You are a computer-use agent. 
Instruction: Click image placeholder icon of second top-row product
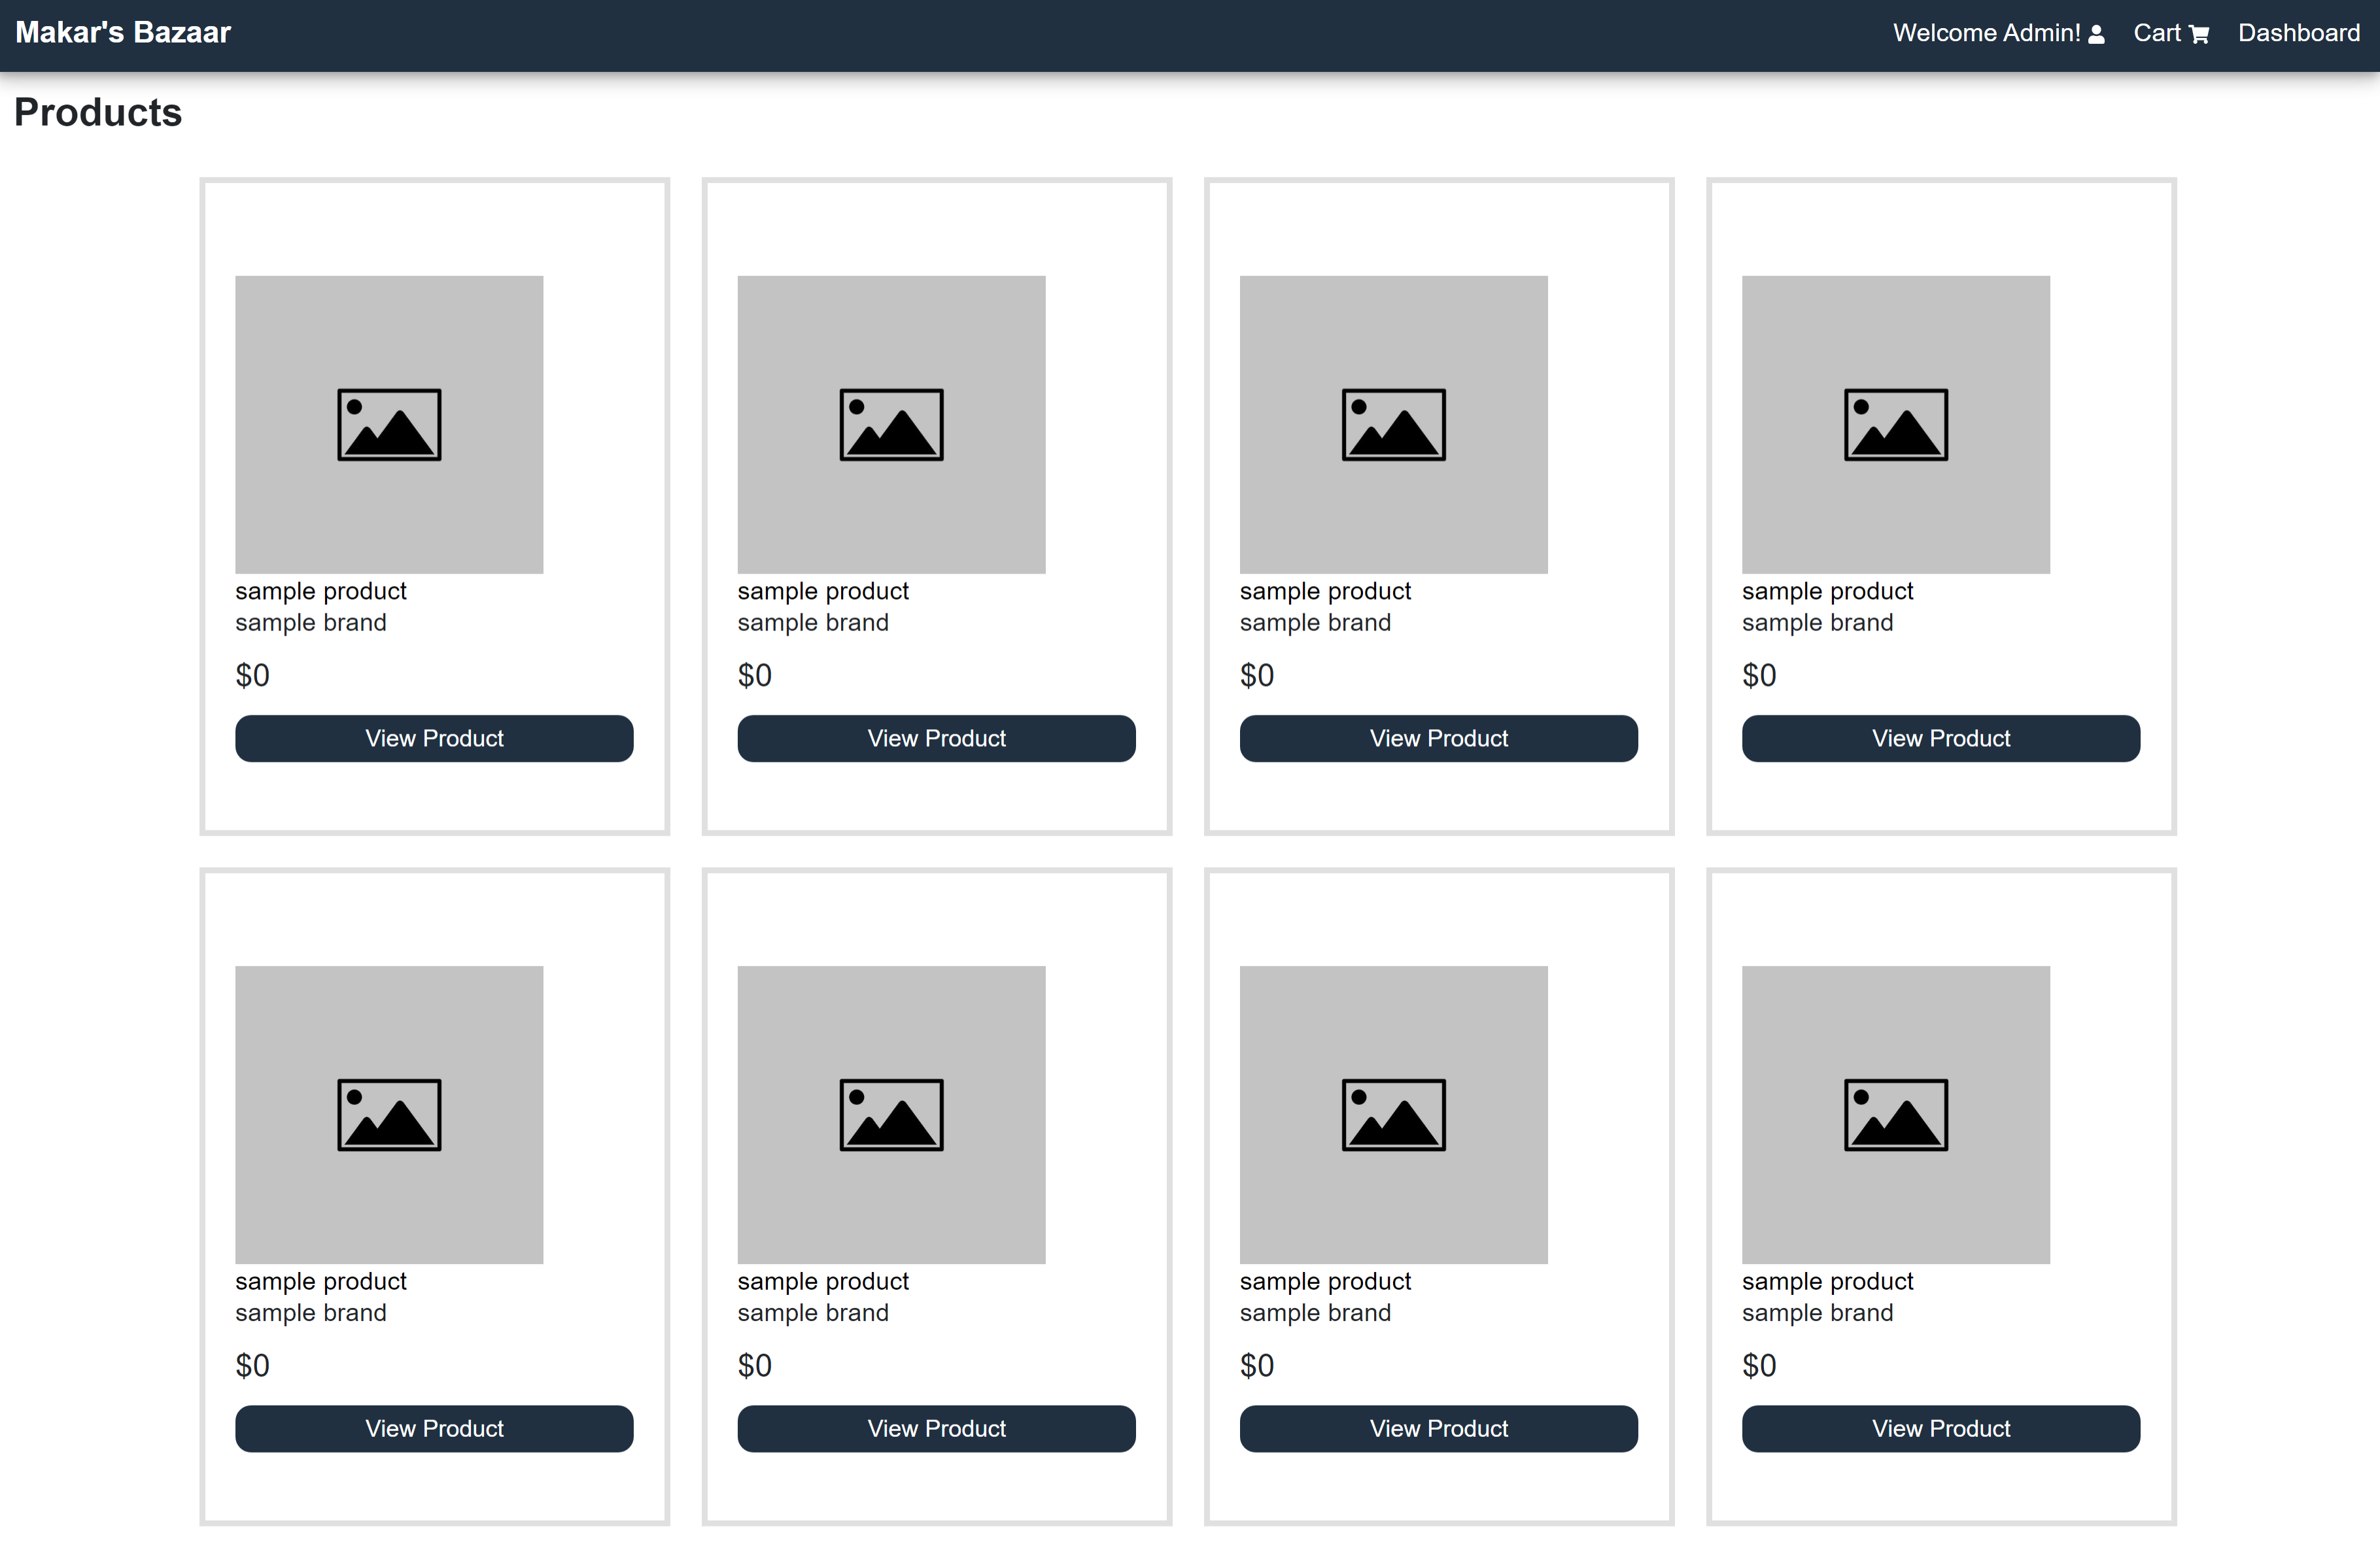(x=891, y=425)
